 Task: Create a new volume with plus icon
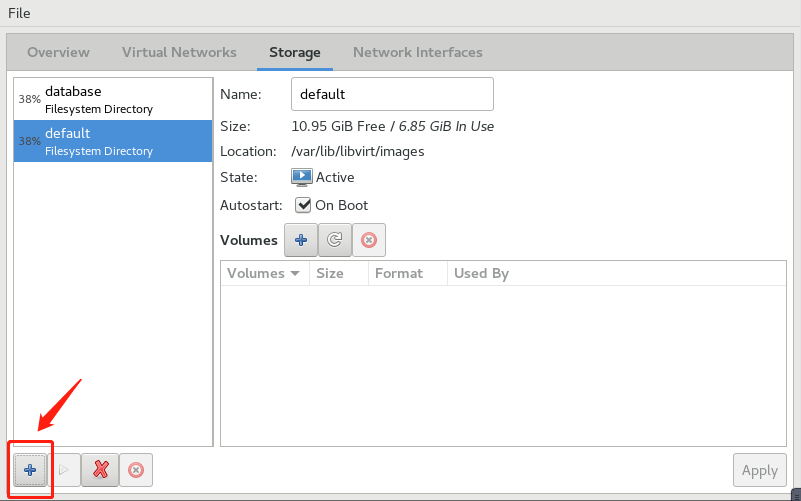[301, 240]
